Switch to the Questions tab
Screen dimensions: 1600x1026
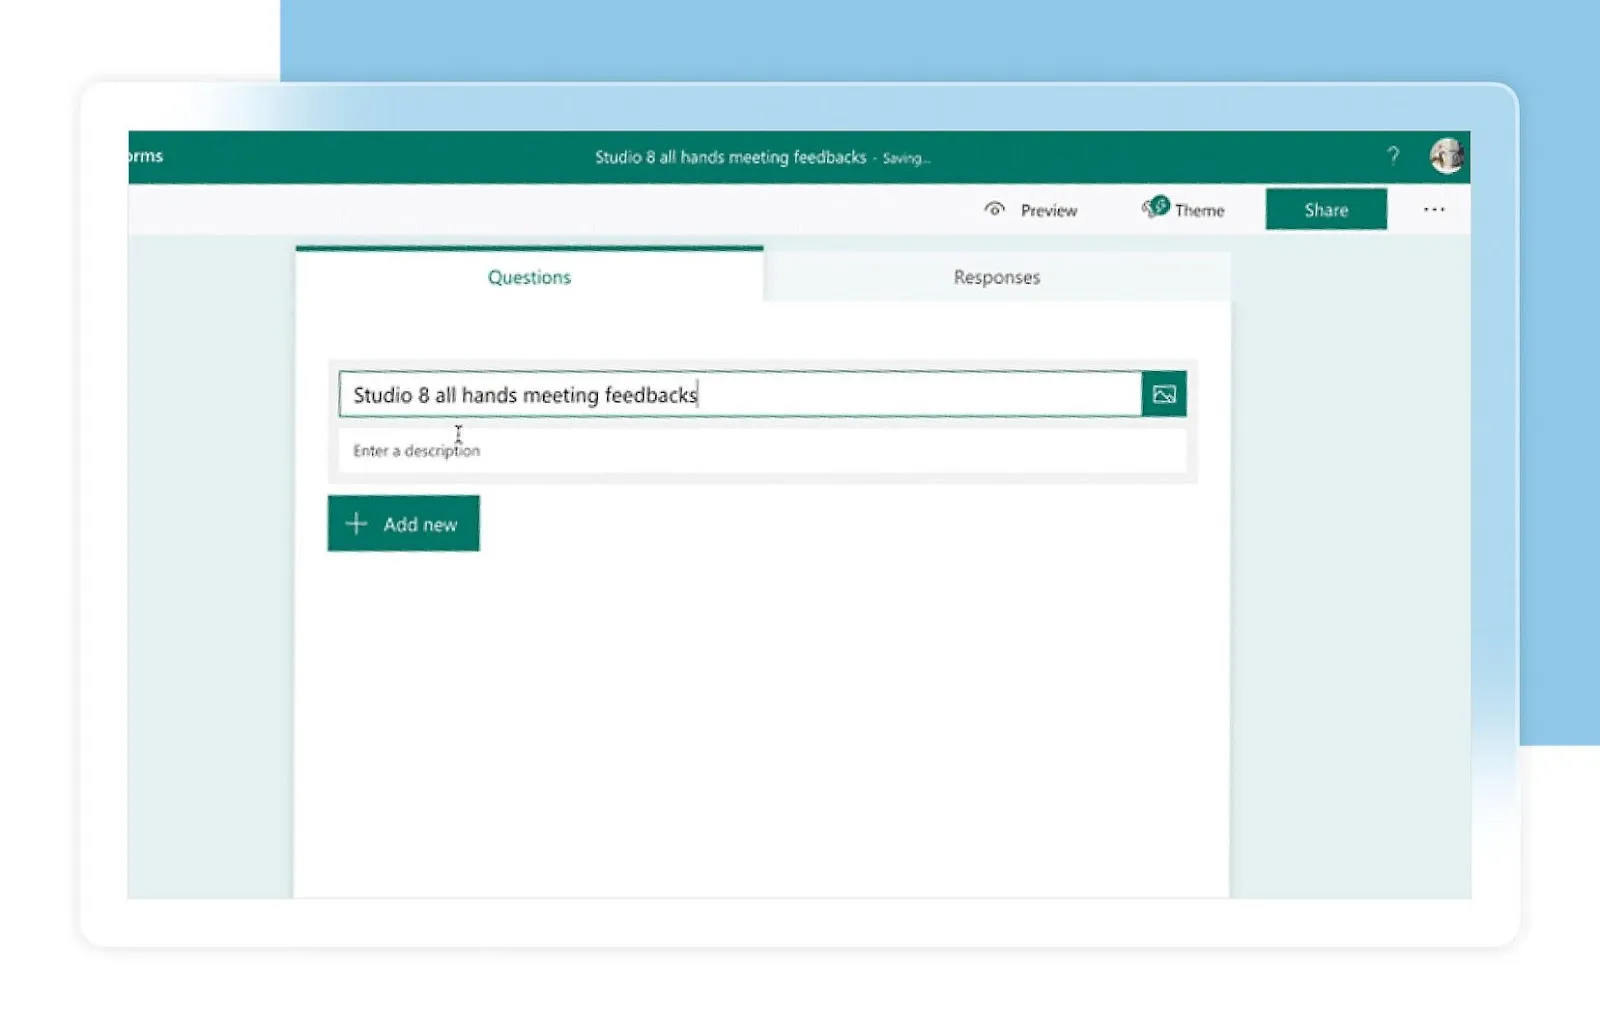529,277
